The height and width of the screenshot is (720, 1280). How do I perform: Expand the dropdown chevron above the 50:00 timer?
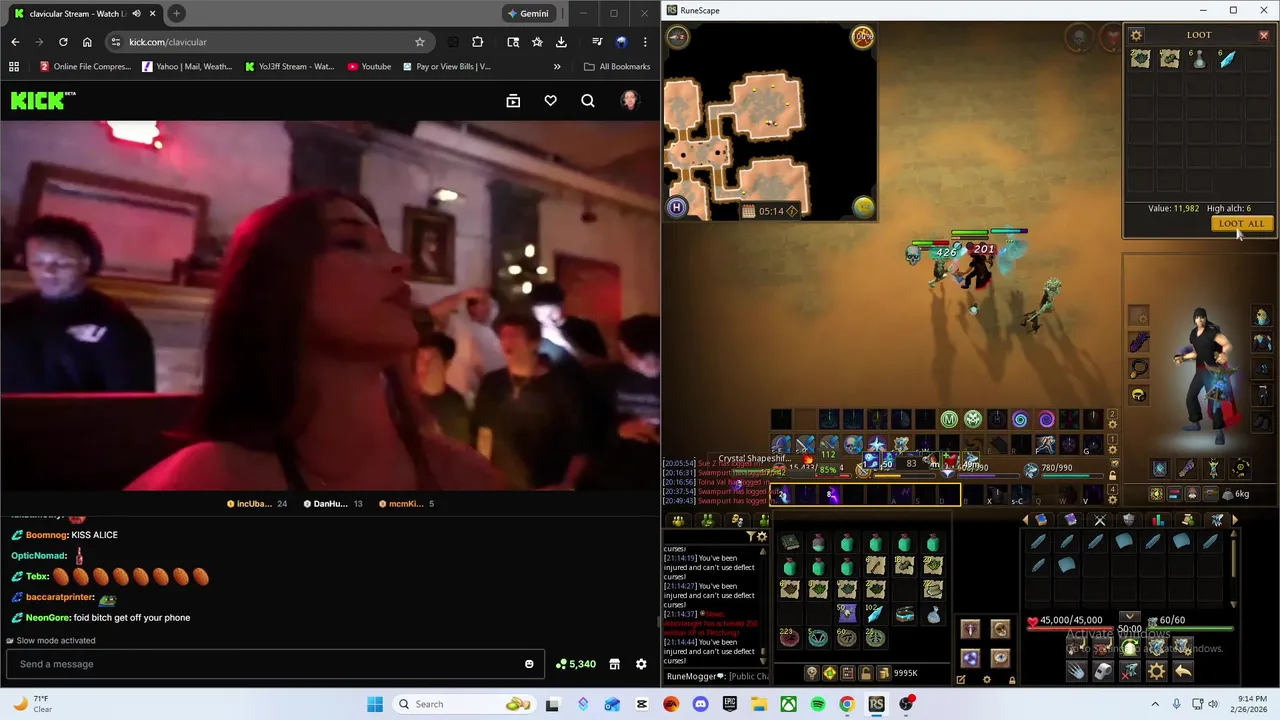1129,616
